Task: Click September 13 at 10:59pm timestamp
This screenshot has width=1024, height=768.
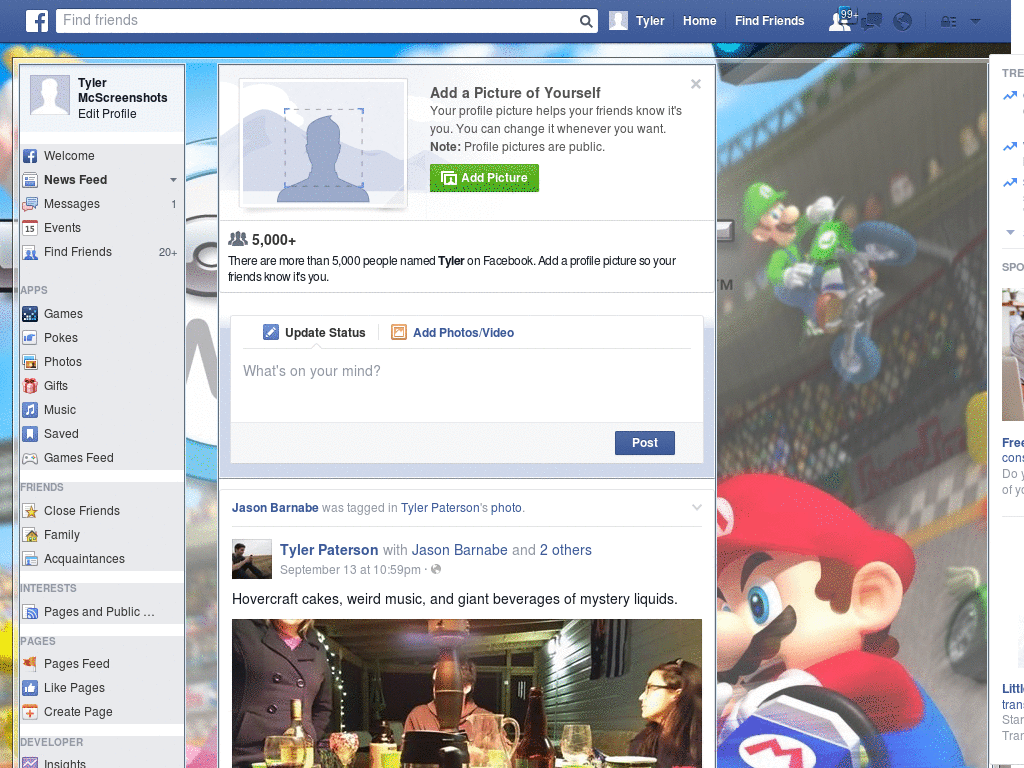Action: point(350,569)
